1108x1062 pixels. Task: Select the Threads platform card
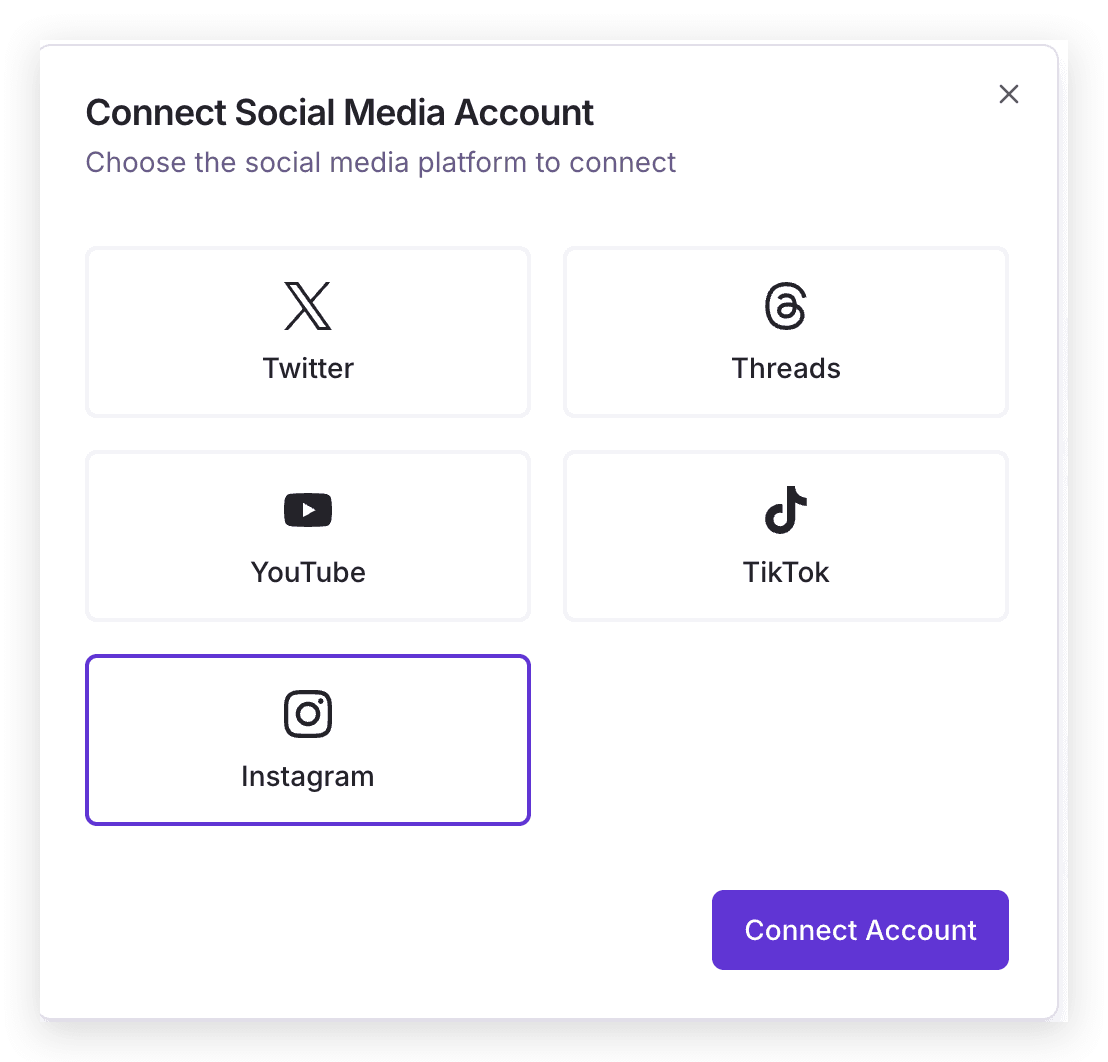(x=786, y=332)
